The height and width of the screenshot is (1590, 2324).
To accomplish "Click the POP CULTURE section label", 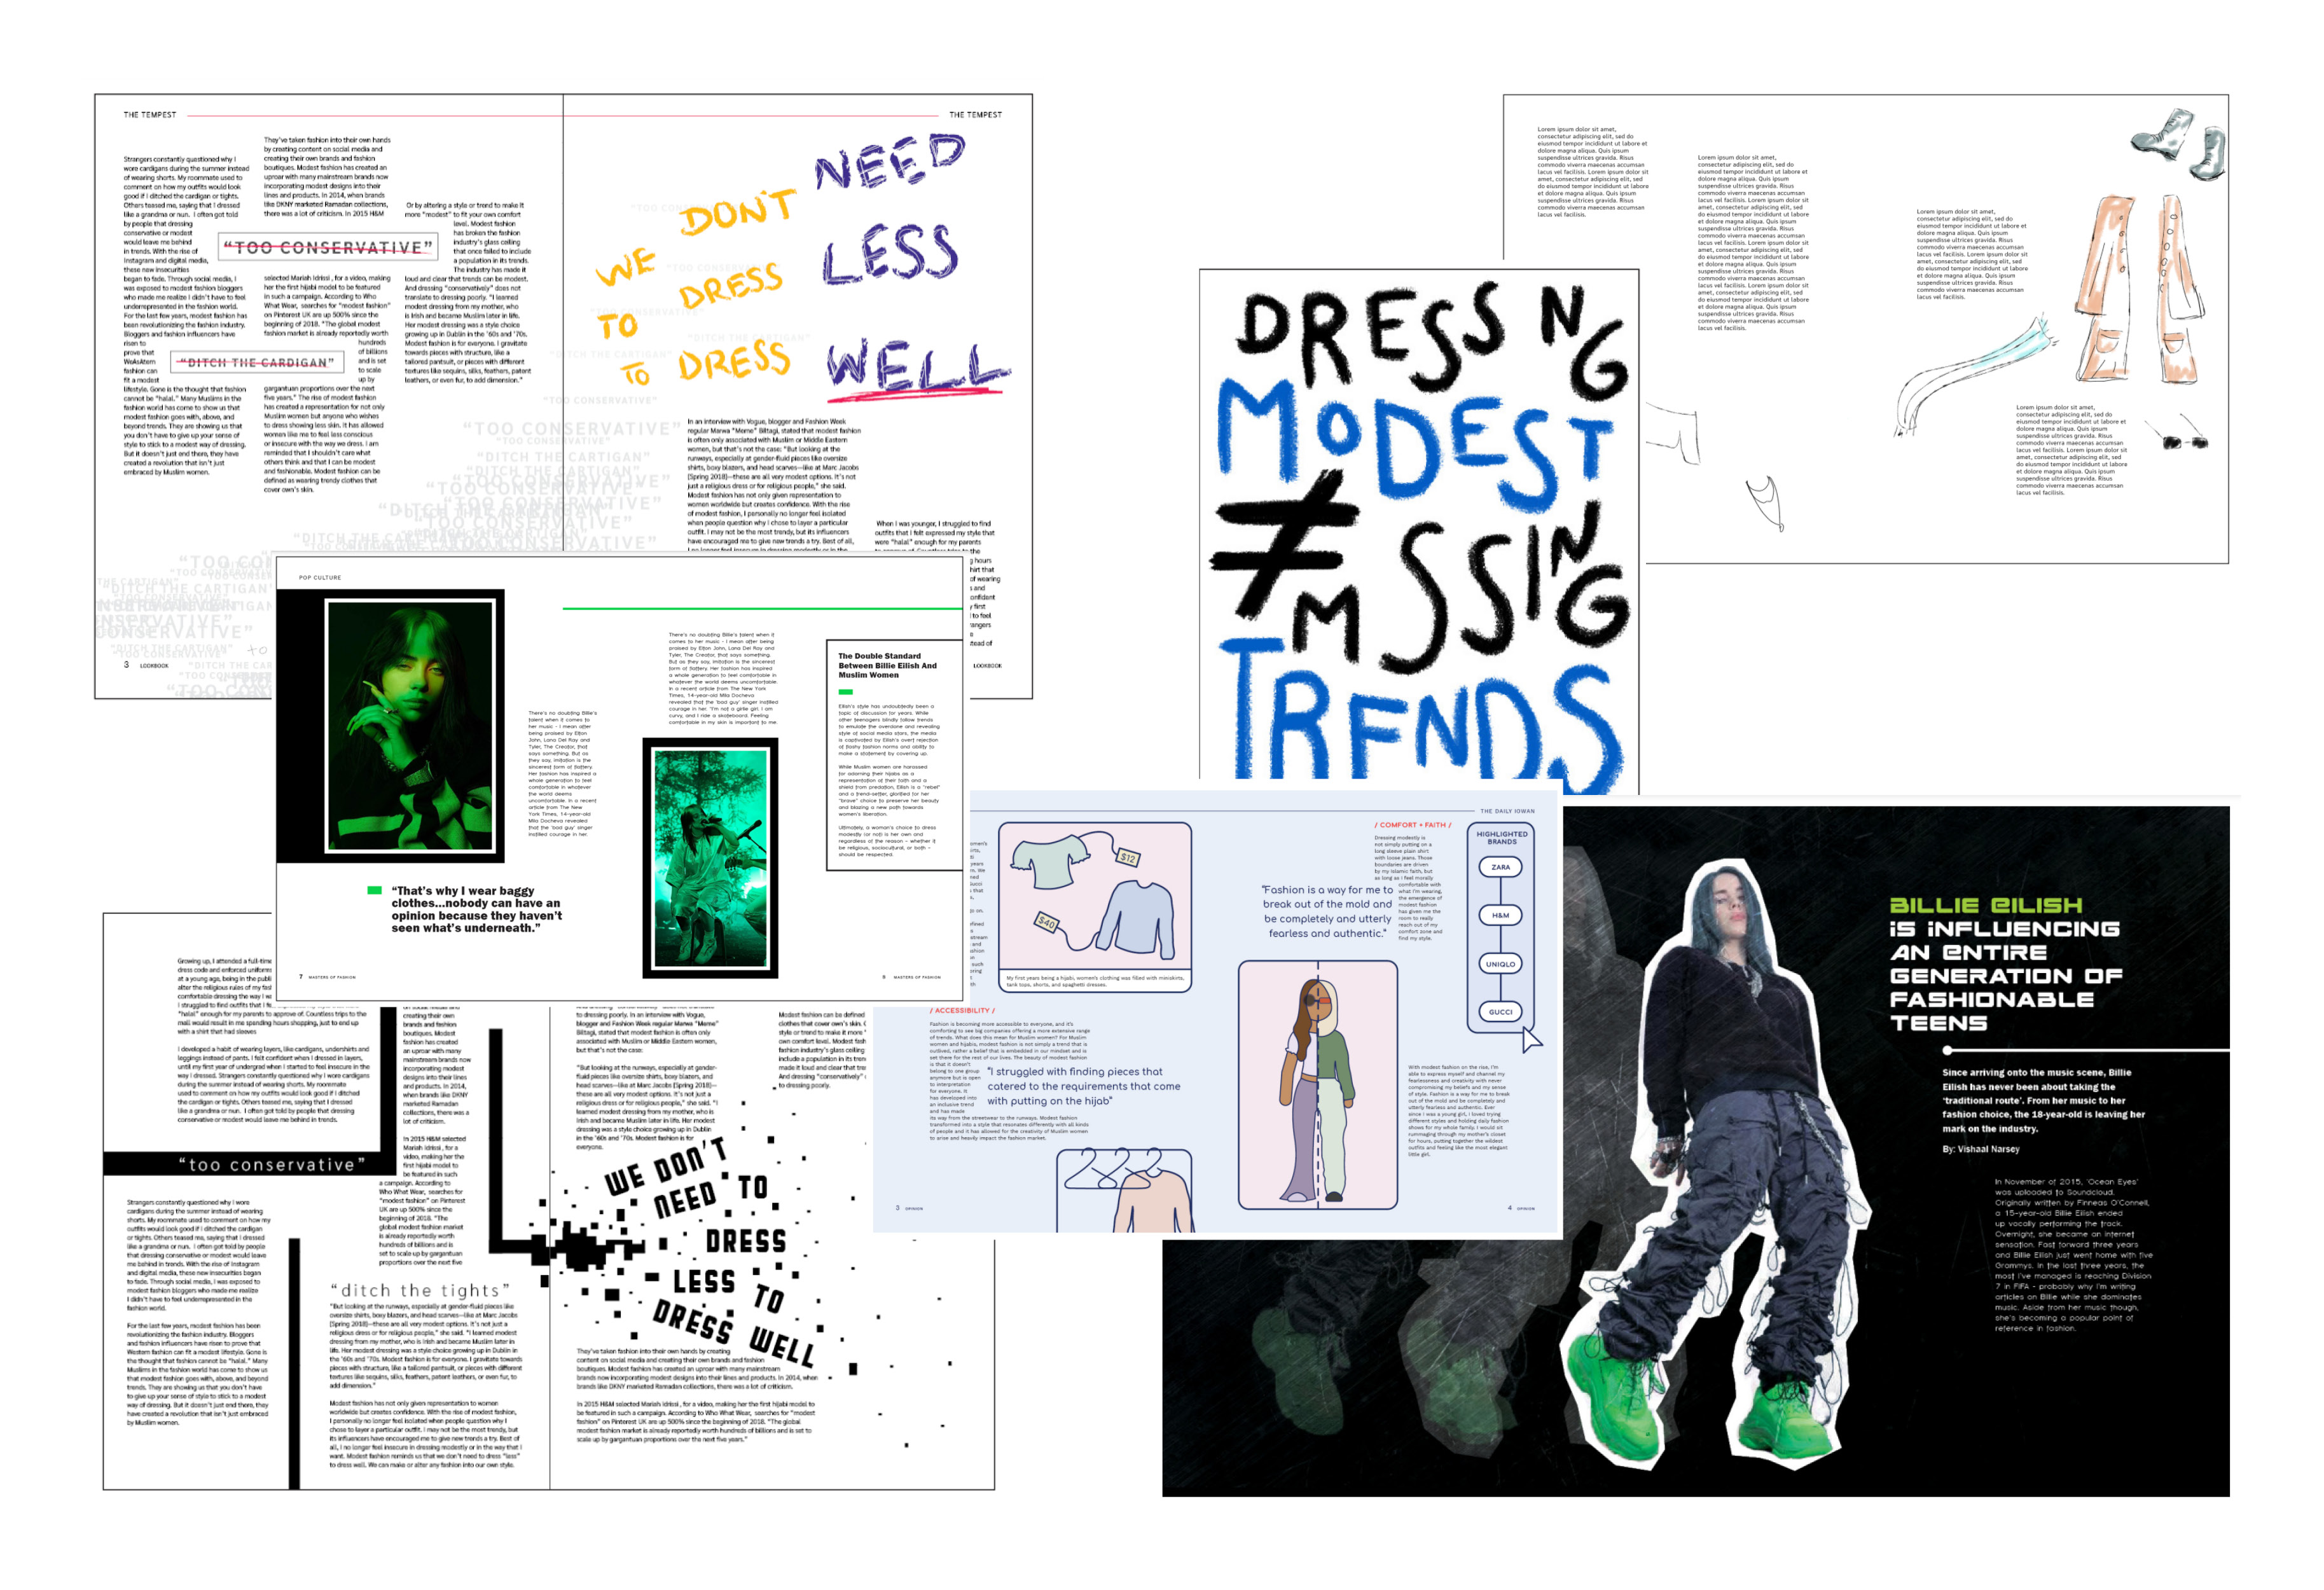I will click(320, 577).
